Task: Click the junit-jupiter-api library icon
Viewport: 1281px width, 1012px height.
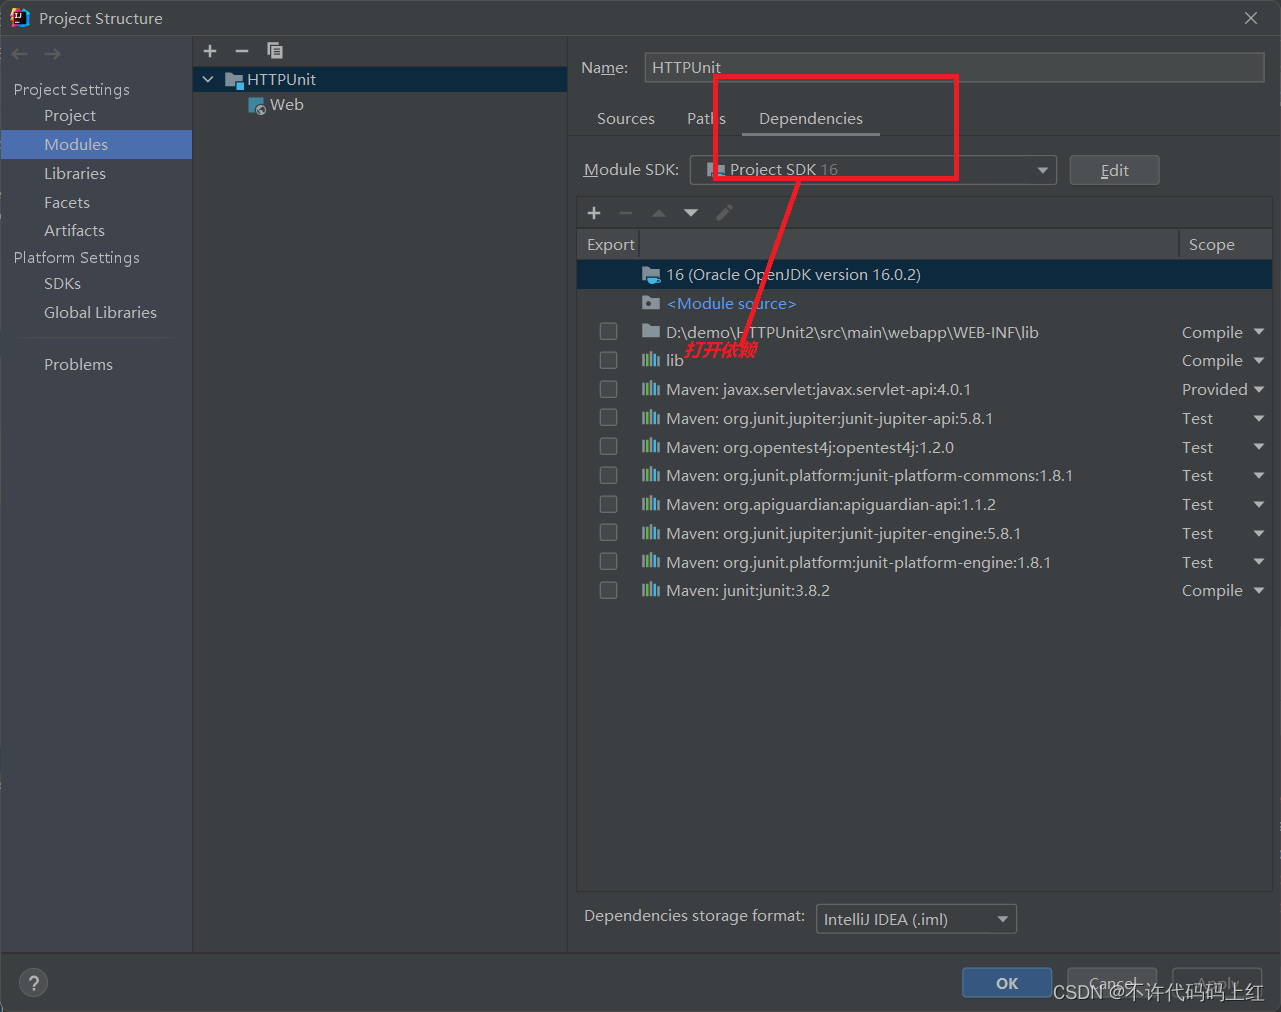Action: click(651, 418)
